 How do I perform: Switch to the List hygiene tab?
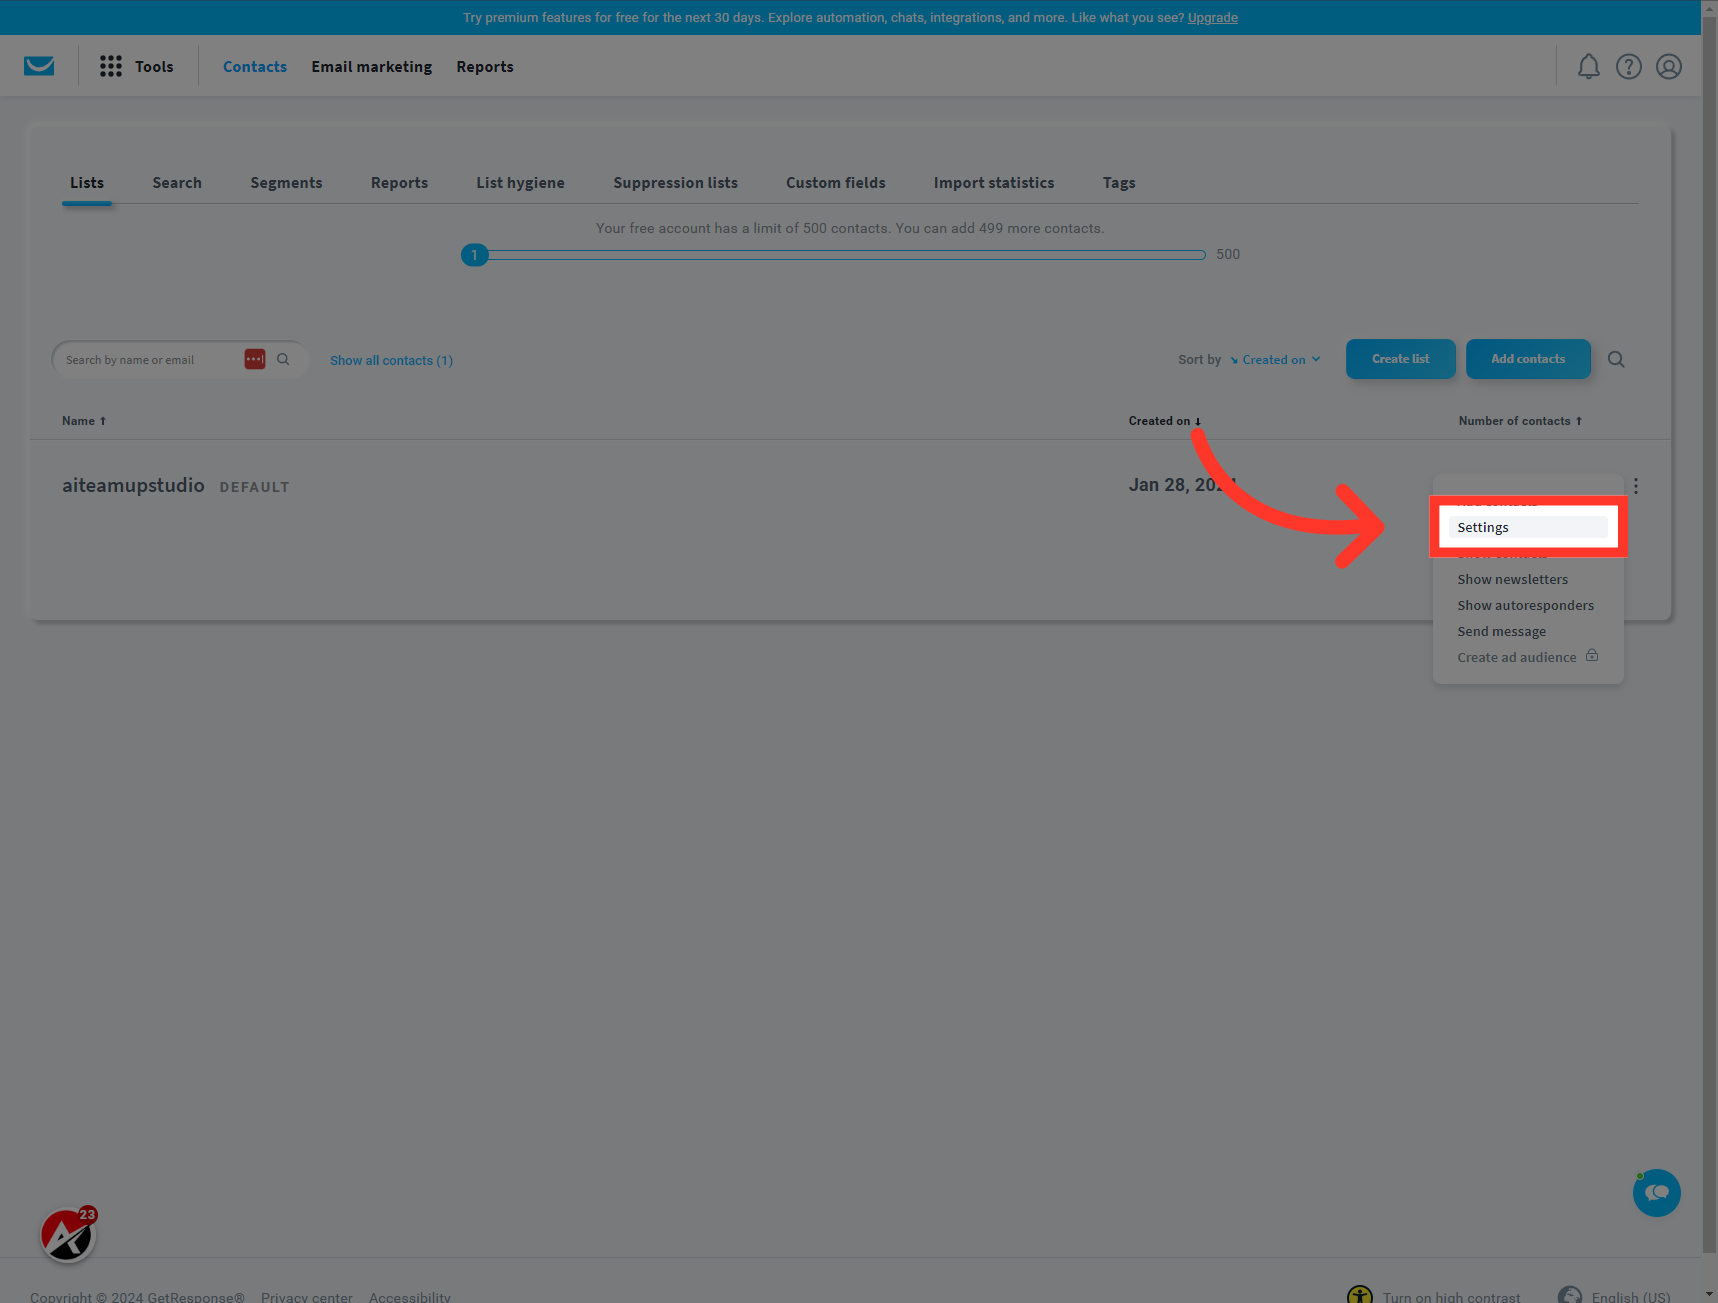[x=520, y=183]
